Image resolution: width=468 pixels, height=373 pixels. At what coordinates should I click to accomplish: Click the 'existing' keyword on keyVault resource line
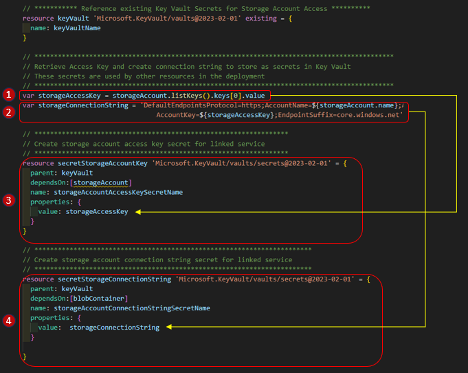point(261,18)
